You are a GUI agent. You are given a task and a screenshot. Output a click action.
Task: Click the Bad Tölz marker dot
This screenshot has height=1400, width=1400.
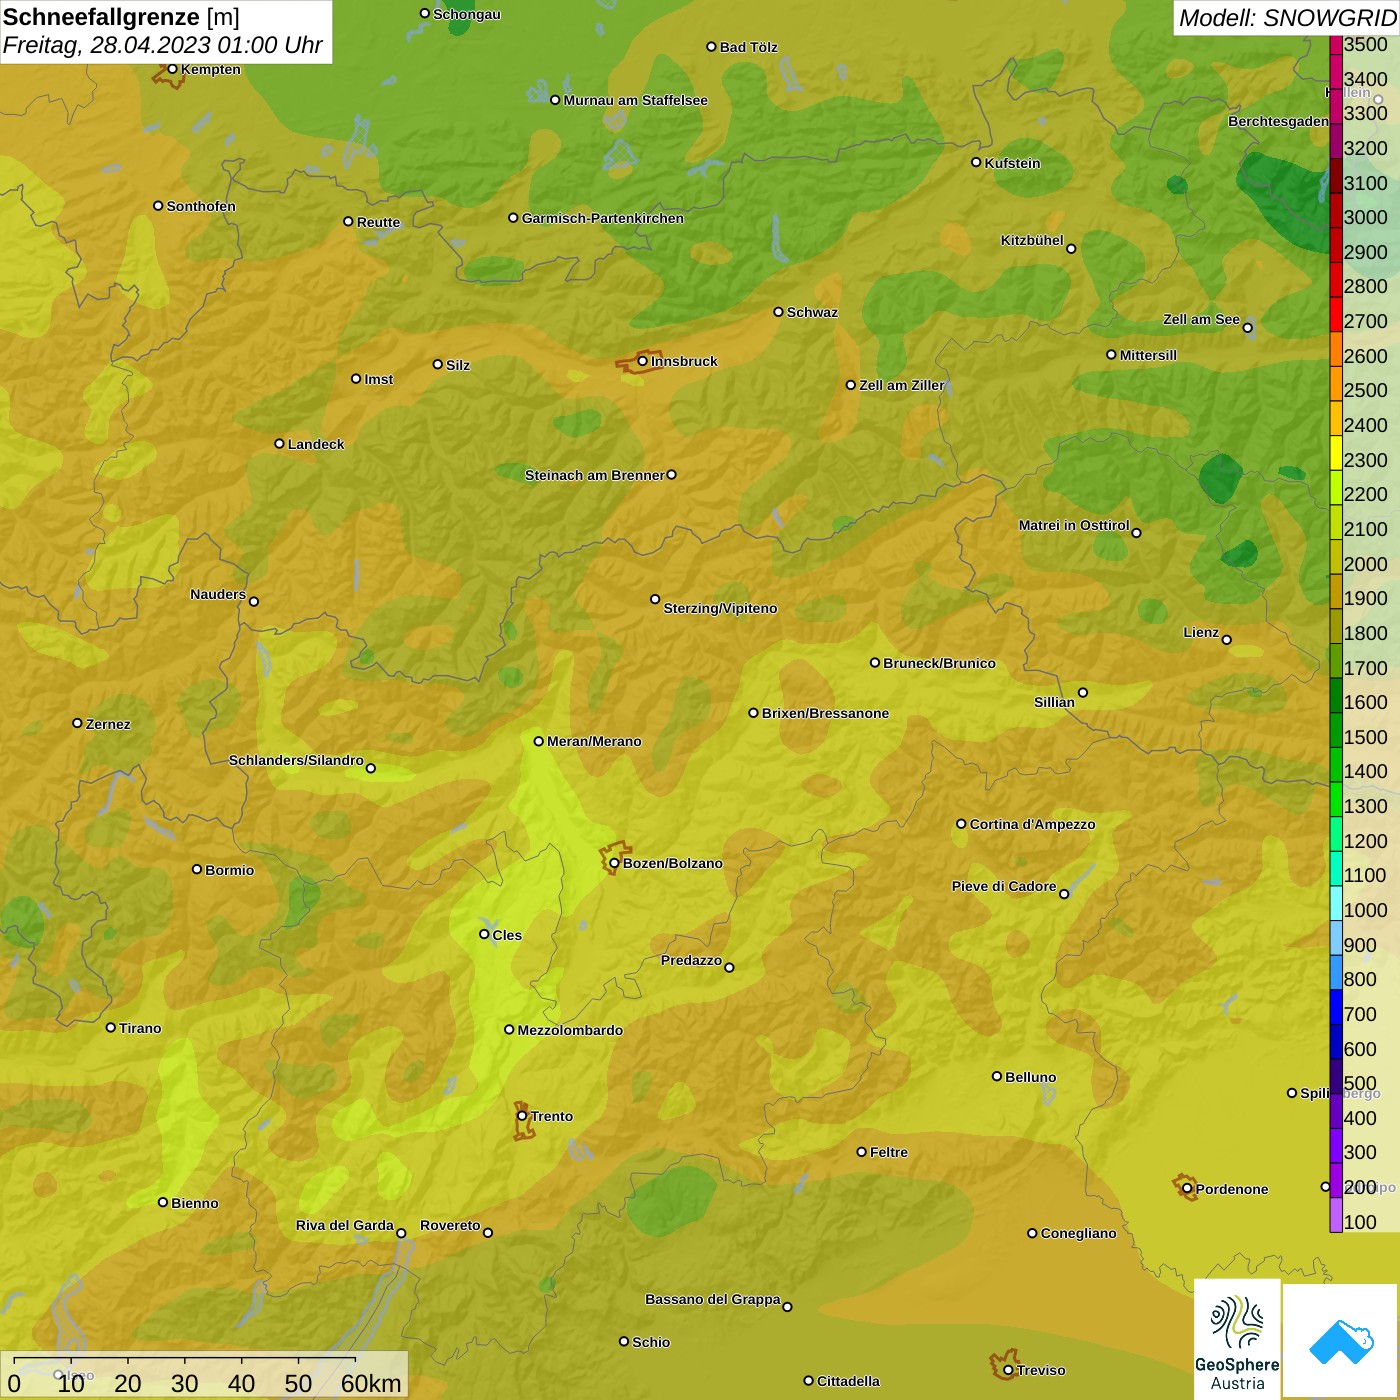711,47
